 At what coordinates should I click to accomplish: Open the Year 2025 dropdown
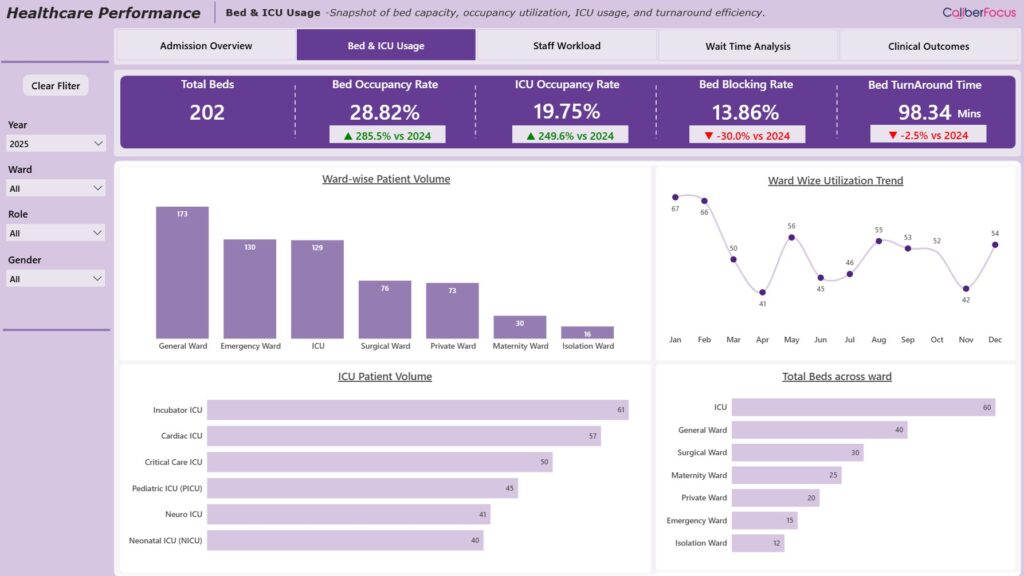click(56, 144)
